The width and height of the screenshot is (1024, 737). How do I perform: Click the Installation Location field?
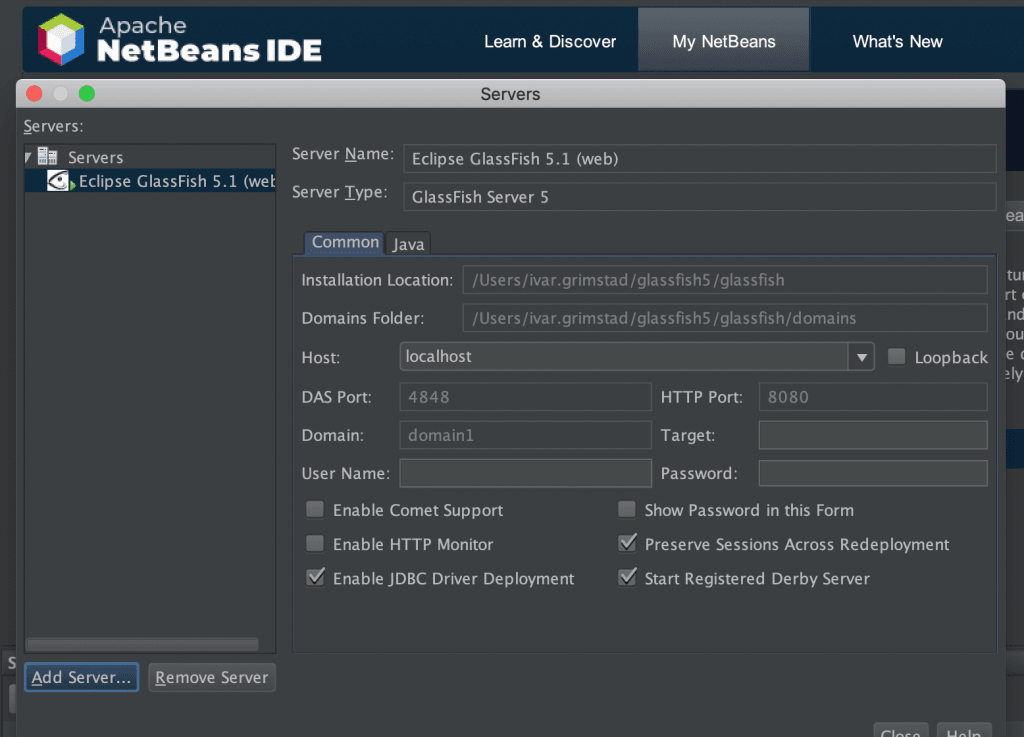click(x=725, y=280)
